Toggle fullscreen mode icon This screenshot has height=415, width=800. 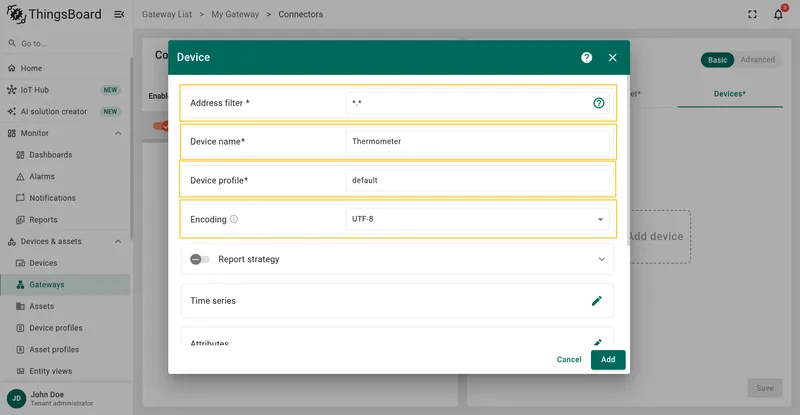pos(752,14)
